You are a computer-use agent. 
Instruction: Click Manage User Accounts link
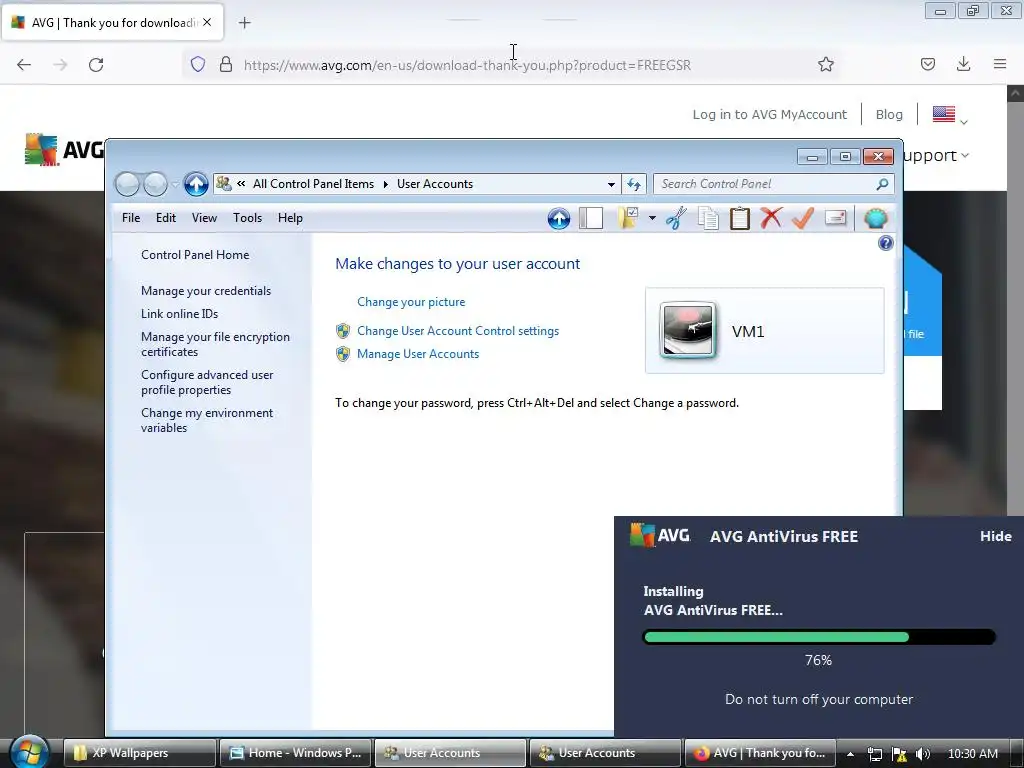click(418, 354)
